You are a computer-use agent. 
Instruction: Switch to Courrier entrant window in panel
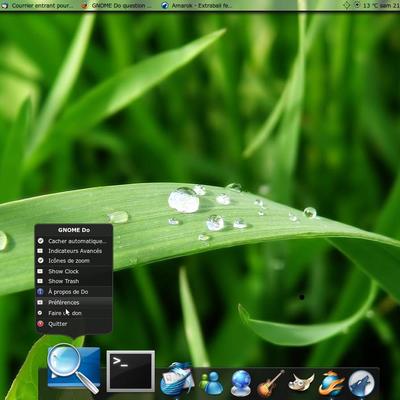(x=37, y=5)
